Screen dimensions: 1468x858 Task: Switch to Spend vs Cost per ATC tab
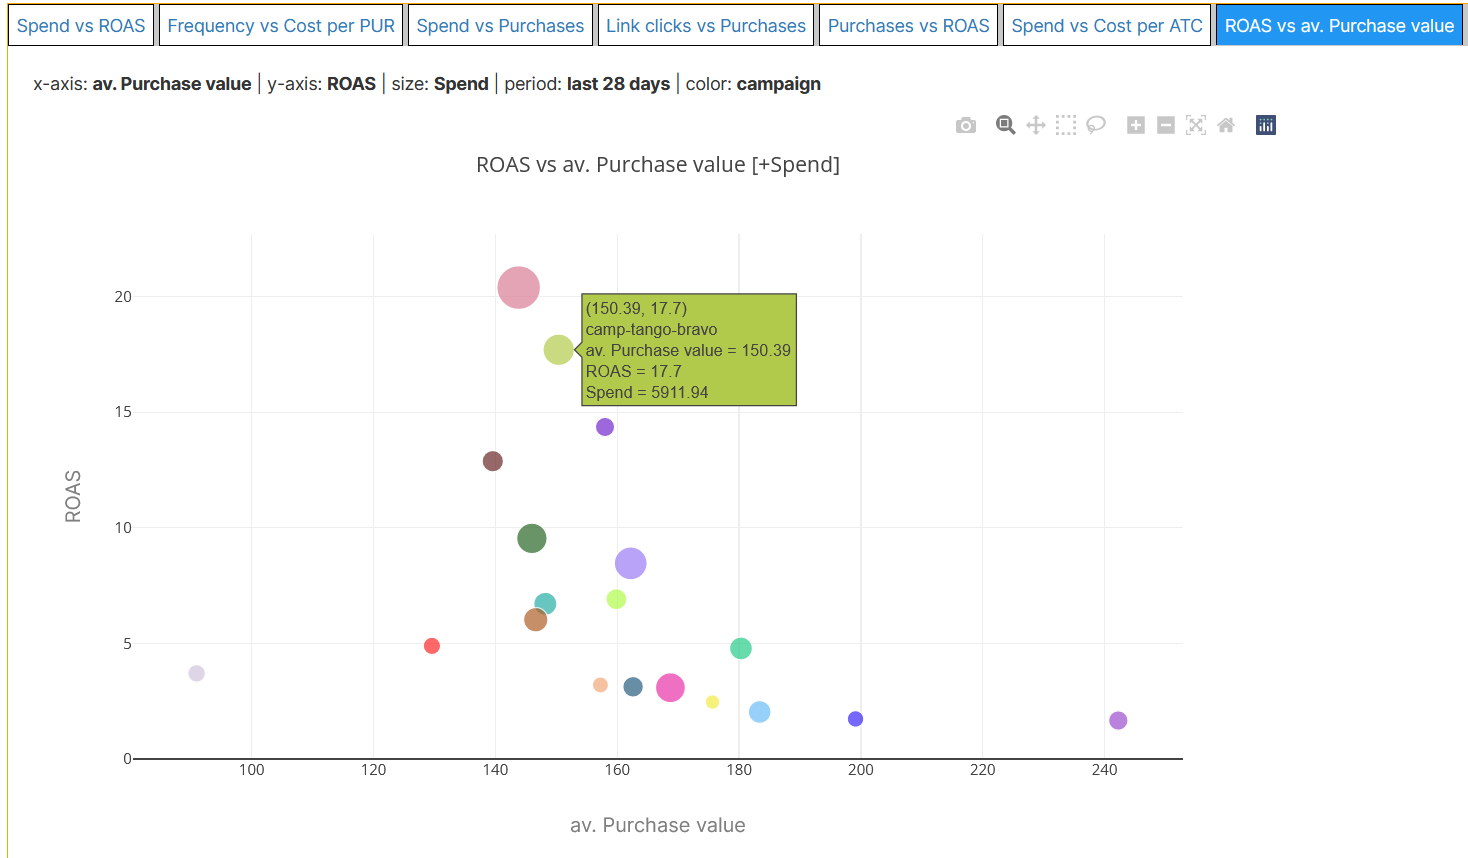1107,25
